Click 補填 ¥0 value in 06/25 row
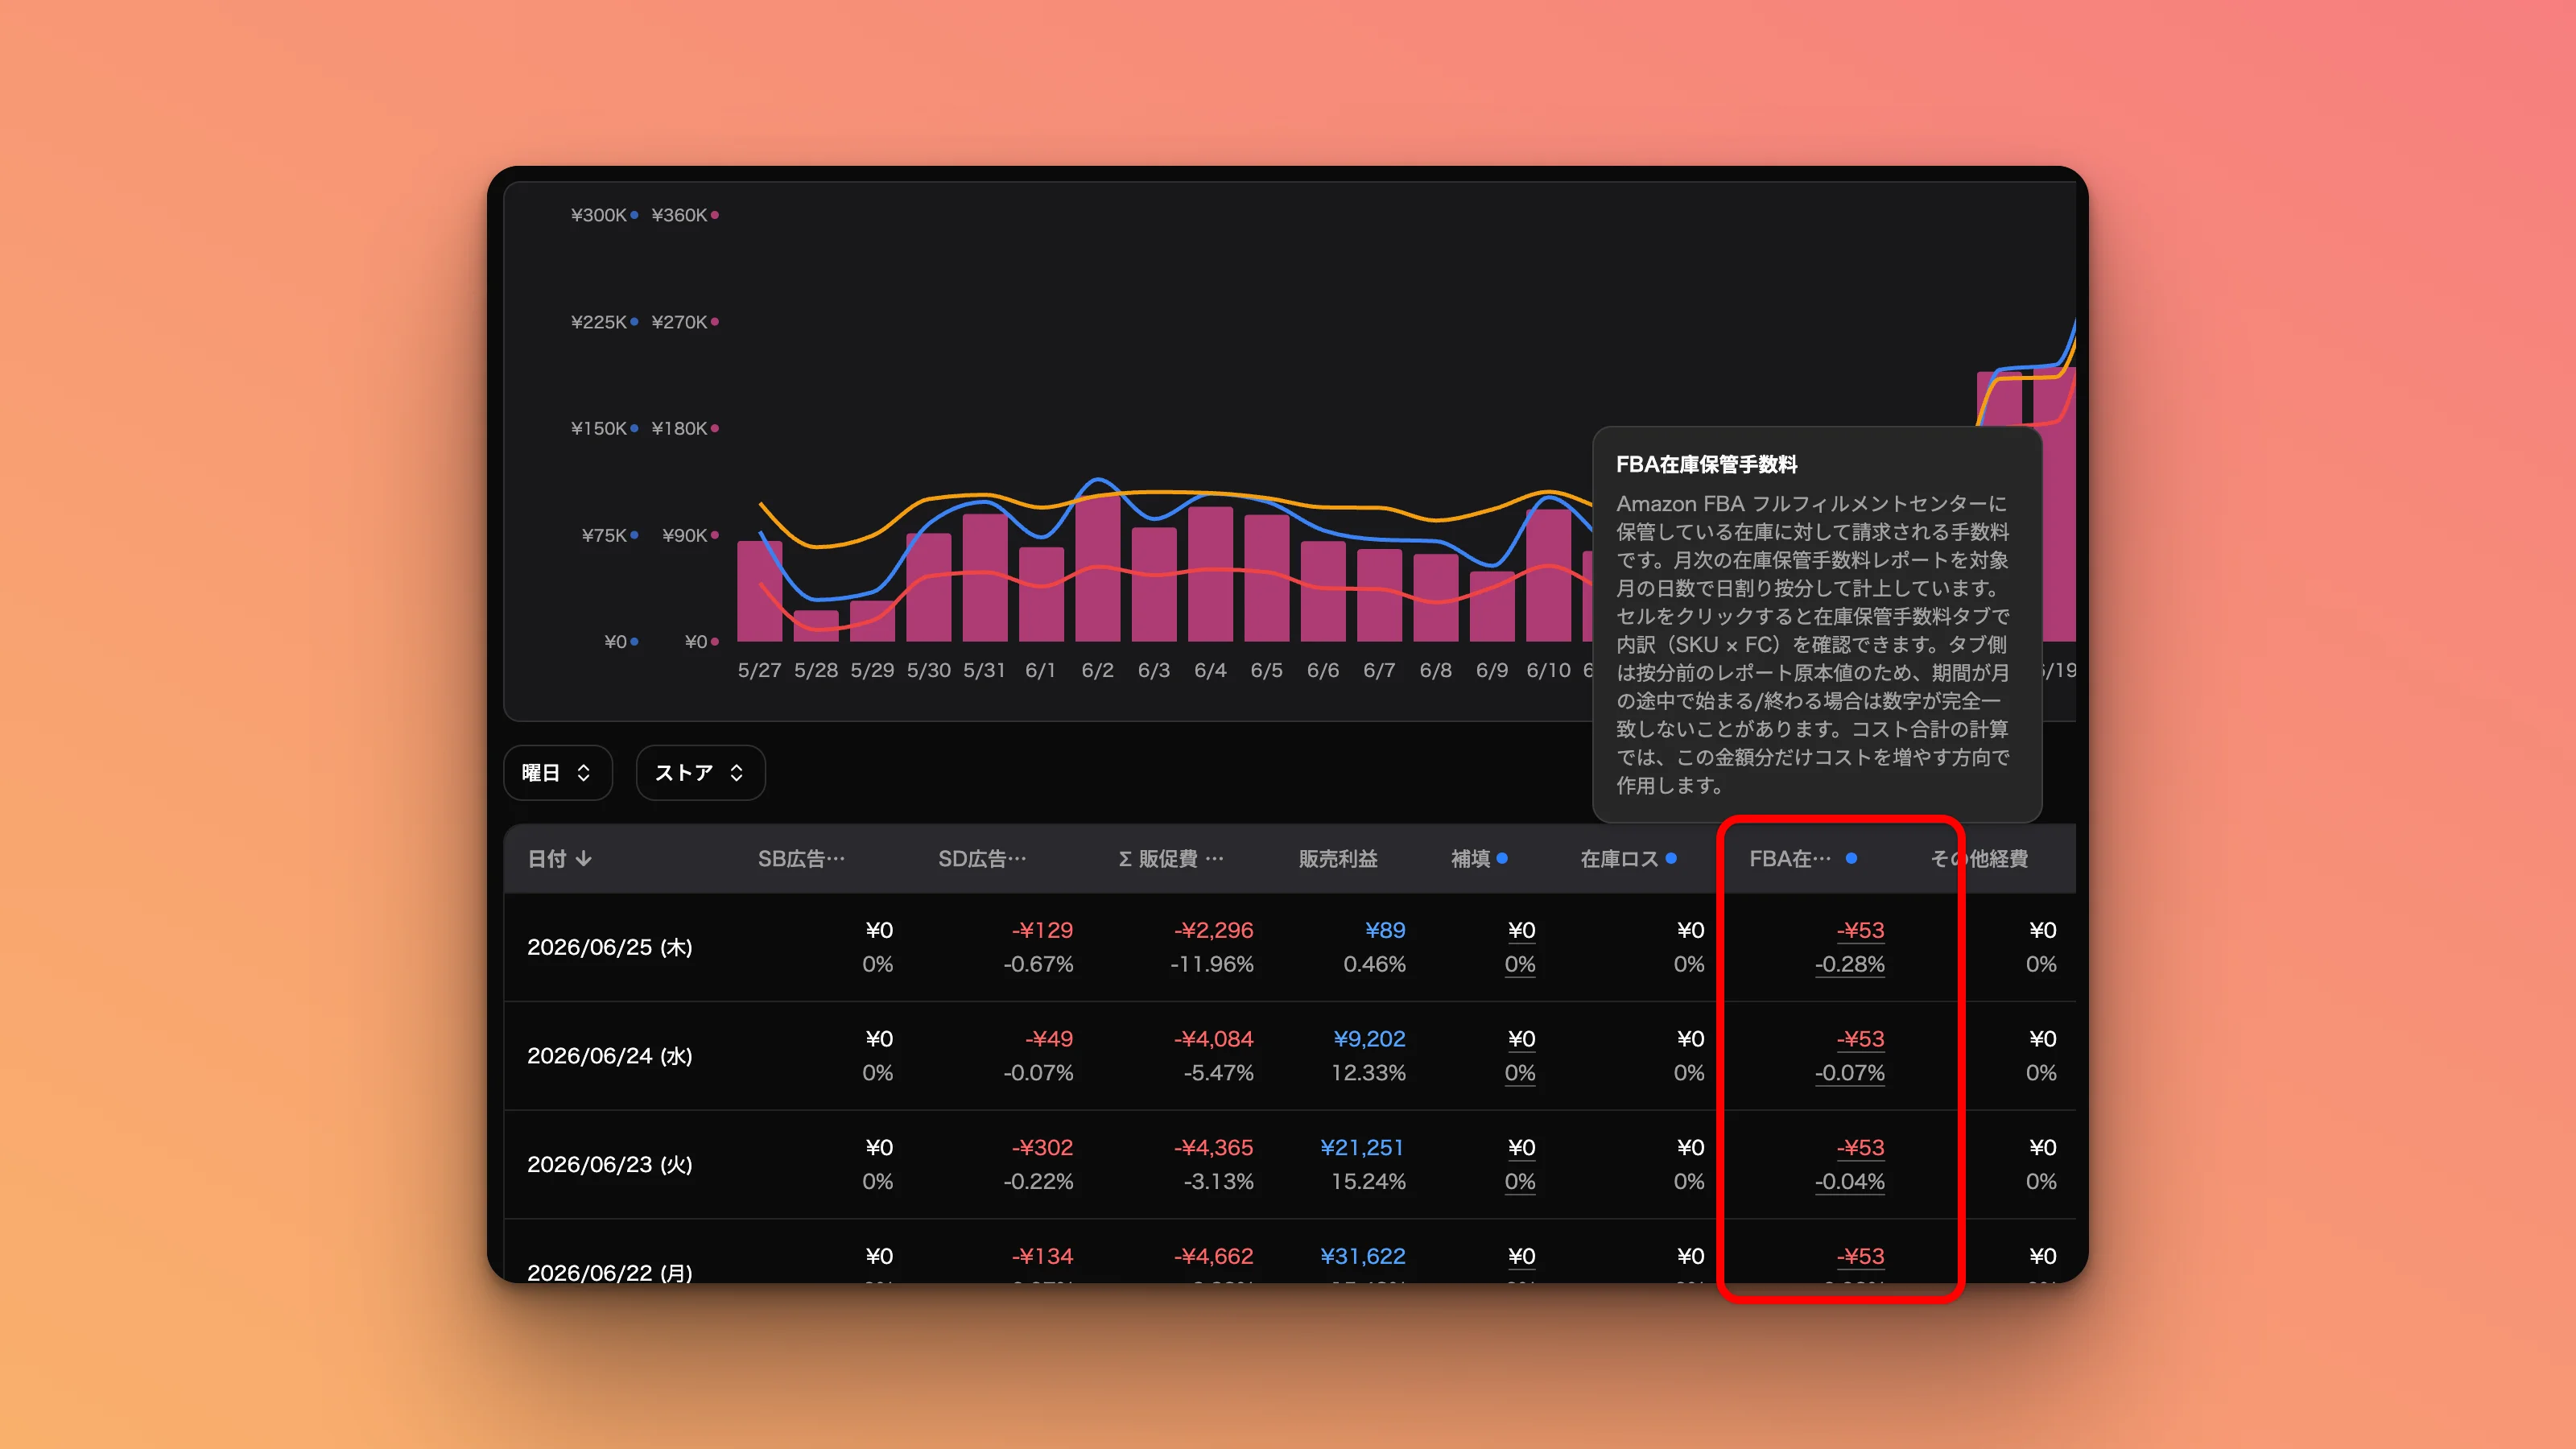 (x=1521, y=930)
